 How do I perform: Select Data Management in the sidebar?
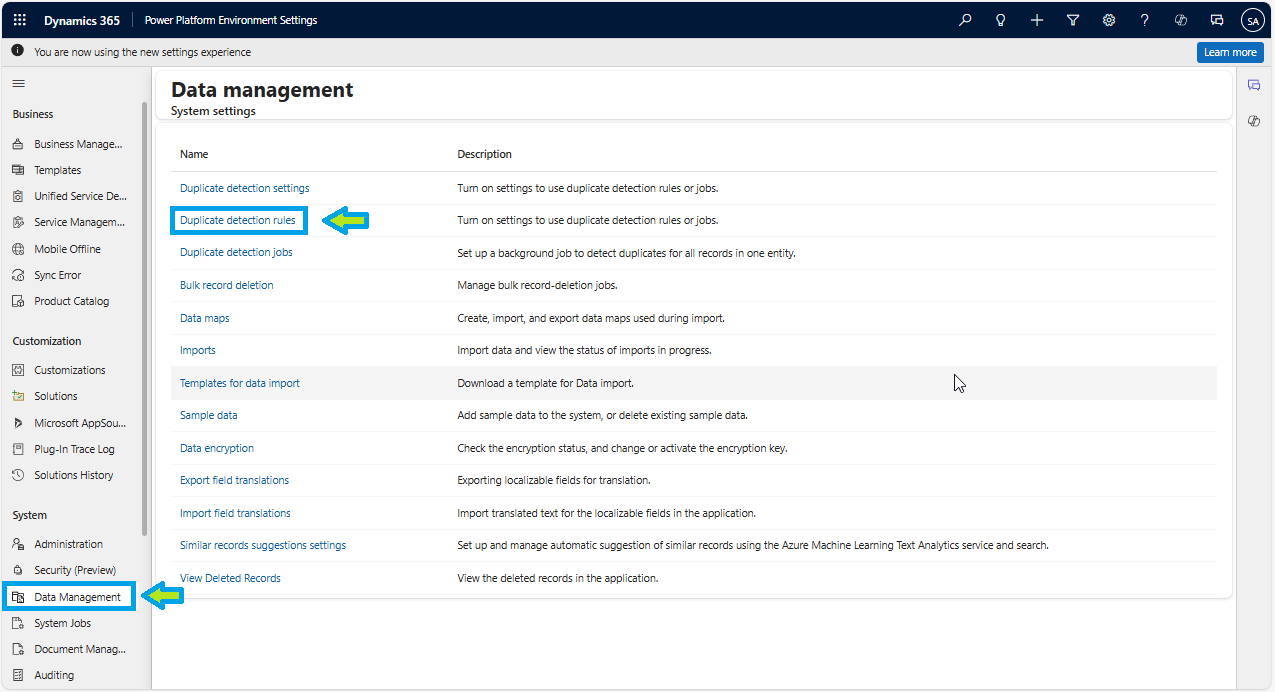[x=77, y=597]
